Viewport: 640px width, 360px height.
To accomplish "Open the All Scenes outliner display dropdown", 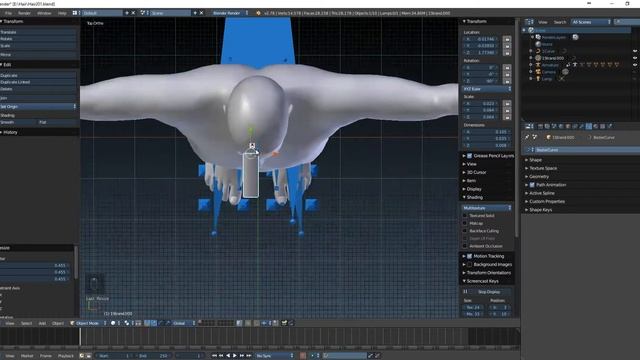I will point(591,22).
